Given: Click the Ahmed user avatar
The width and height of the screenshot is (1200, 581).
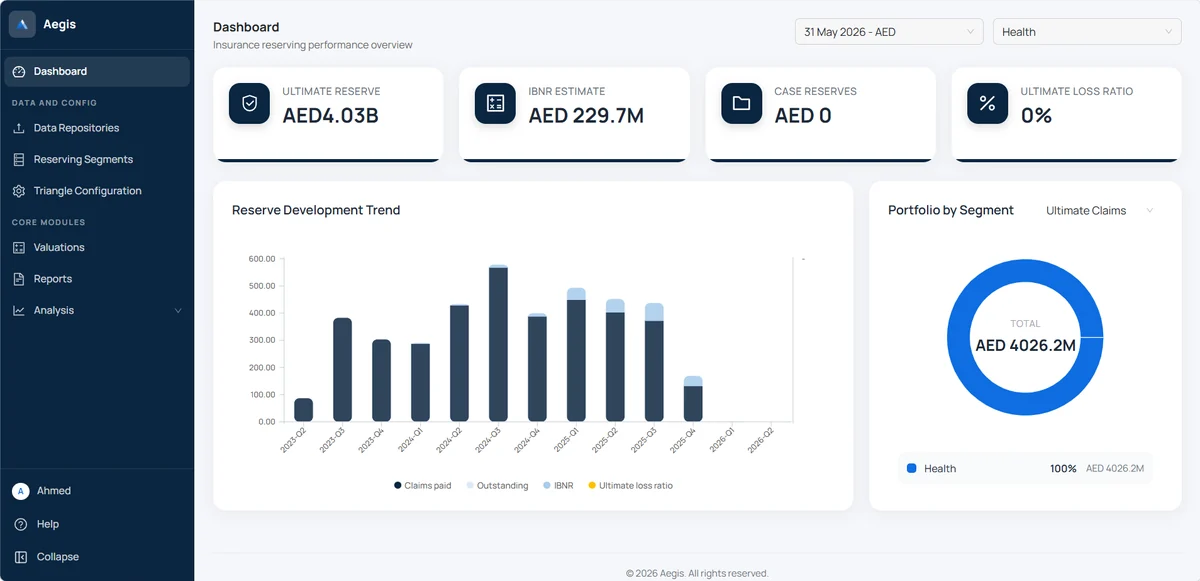Looking at the screenshot, I should coord(20,491).
